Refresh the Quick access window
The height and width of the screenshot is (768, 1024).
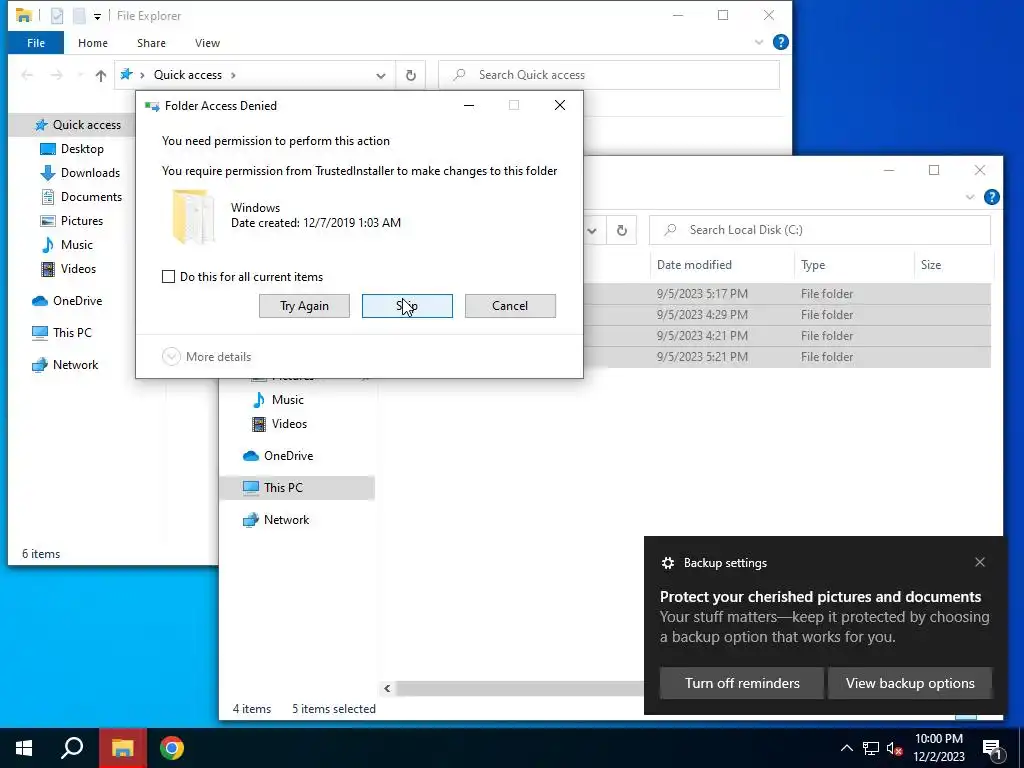(411, 75)
